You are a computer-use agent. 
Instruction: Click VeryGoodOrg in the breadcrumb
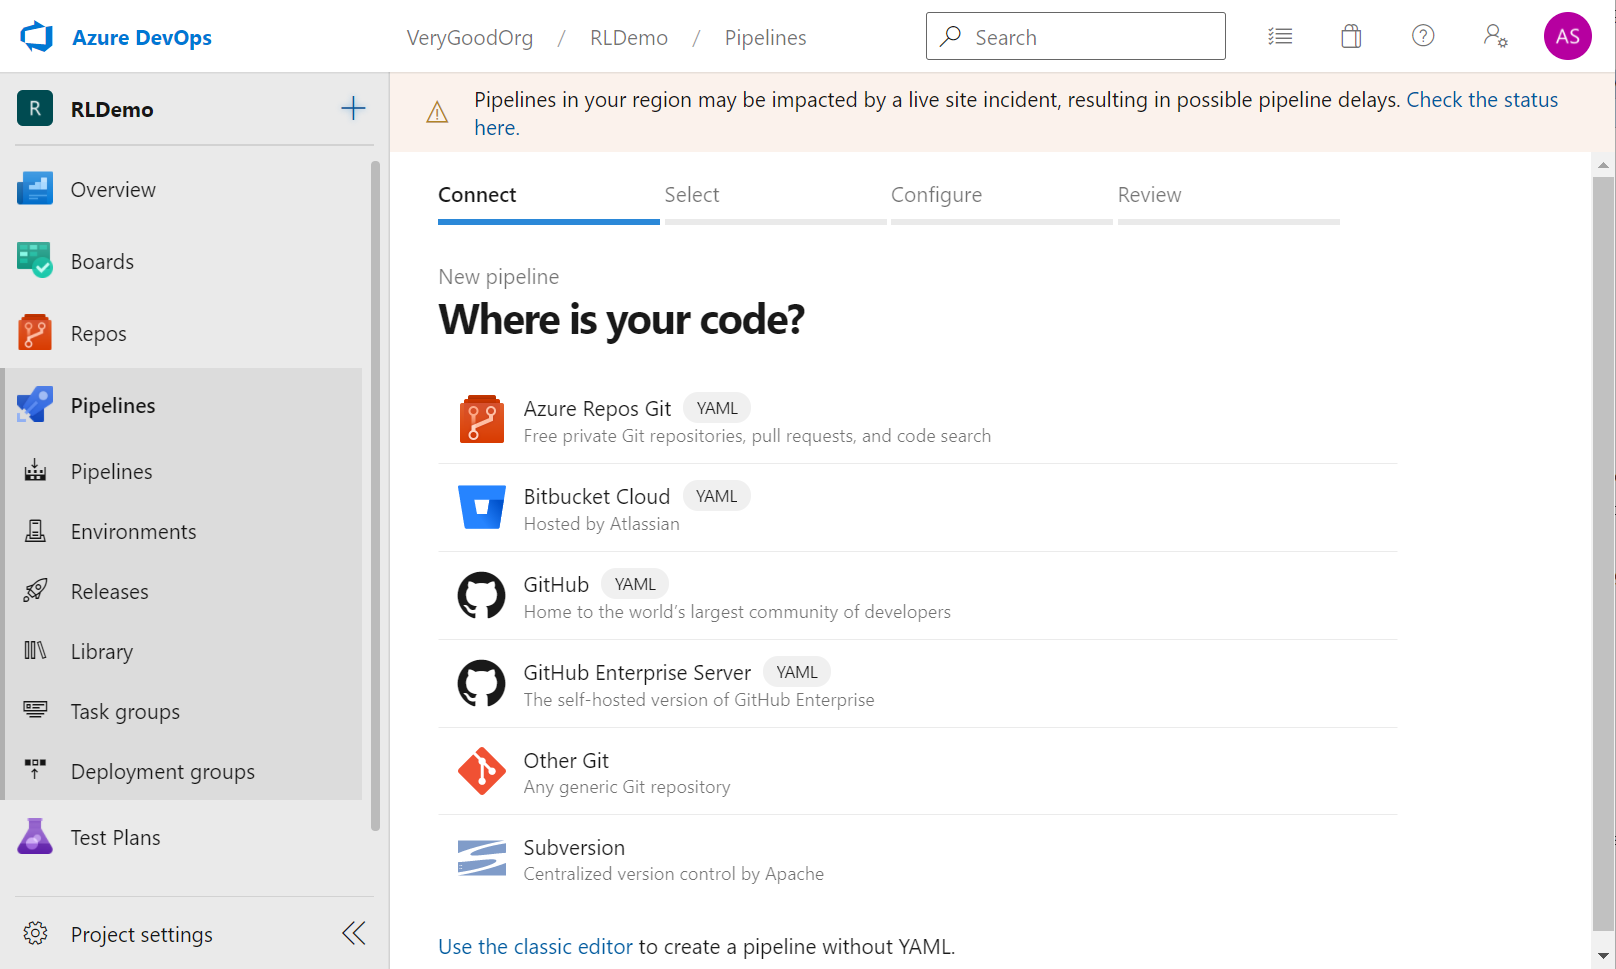click(x=470, y=38)
